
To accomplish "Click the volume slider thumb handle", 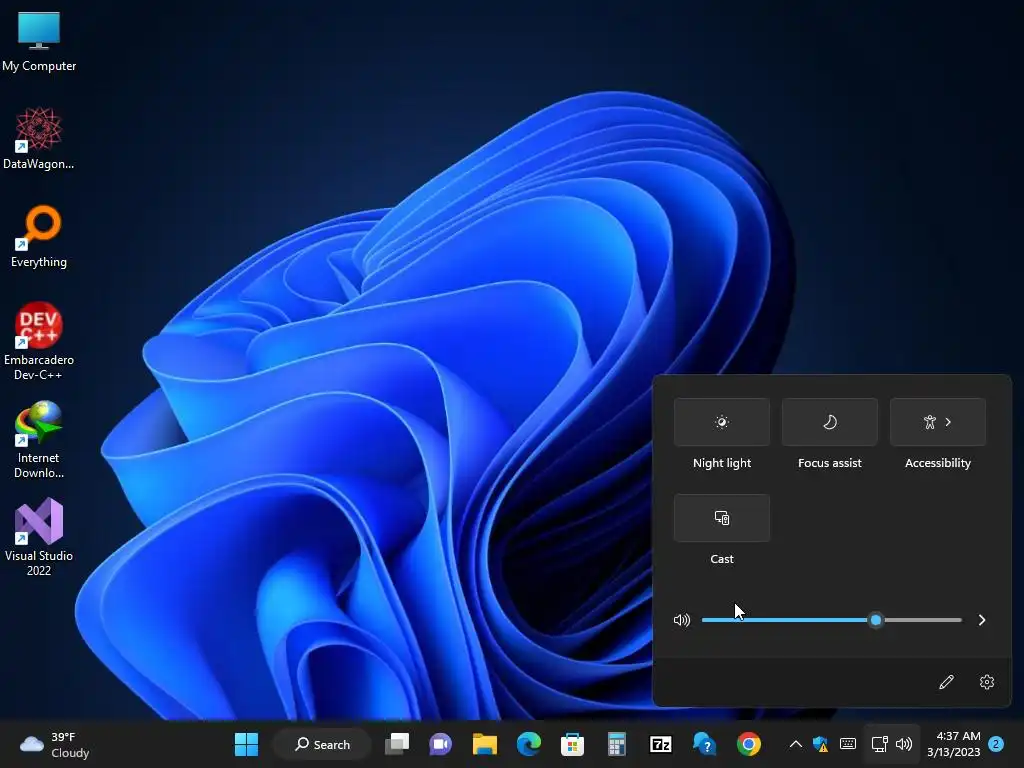I will coord(876,620).
